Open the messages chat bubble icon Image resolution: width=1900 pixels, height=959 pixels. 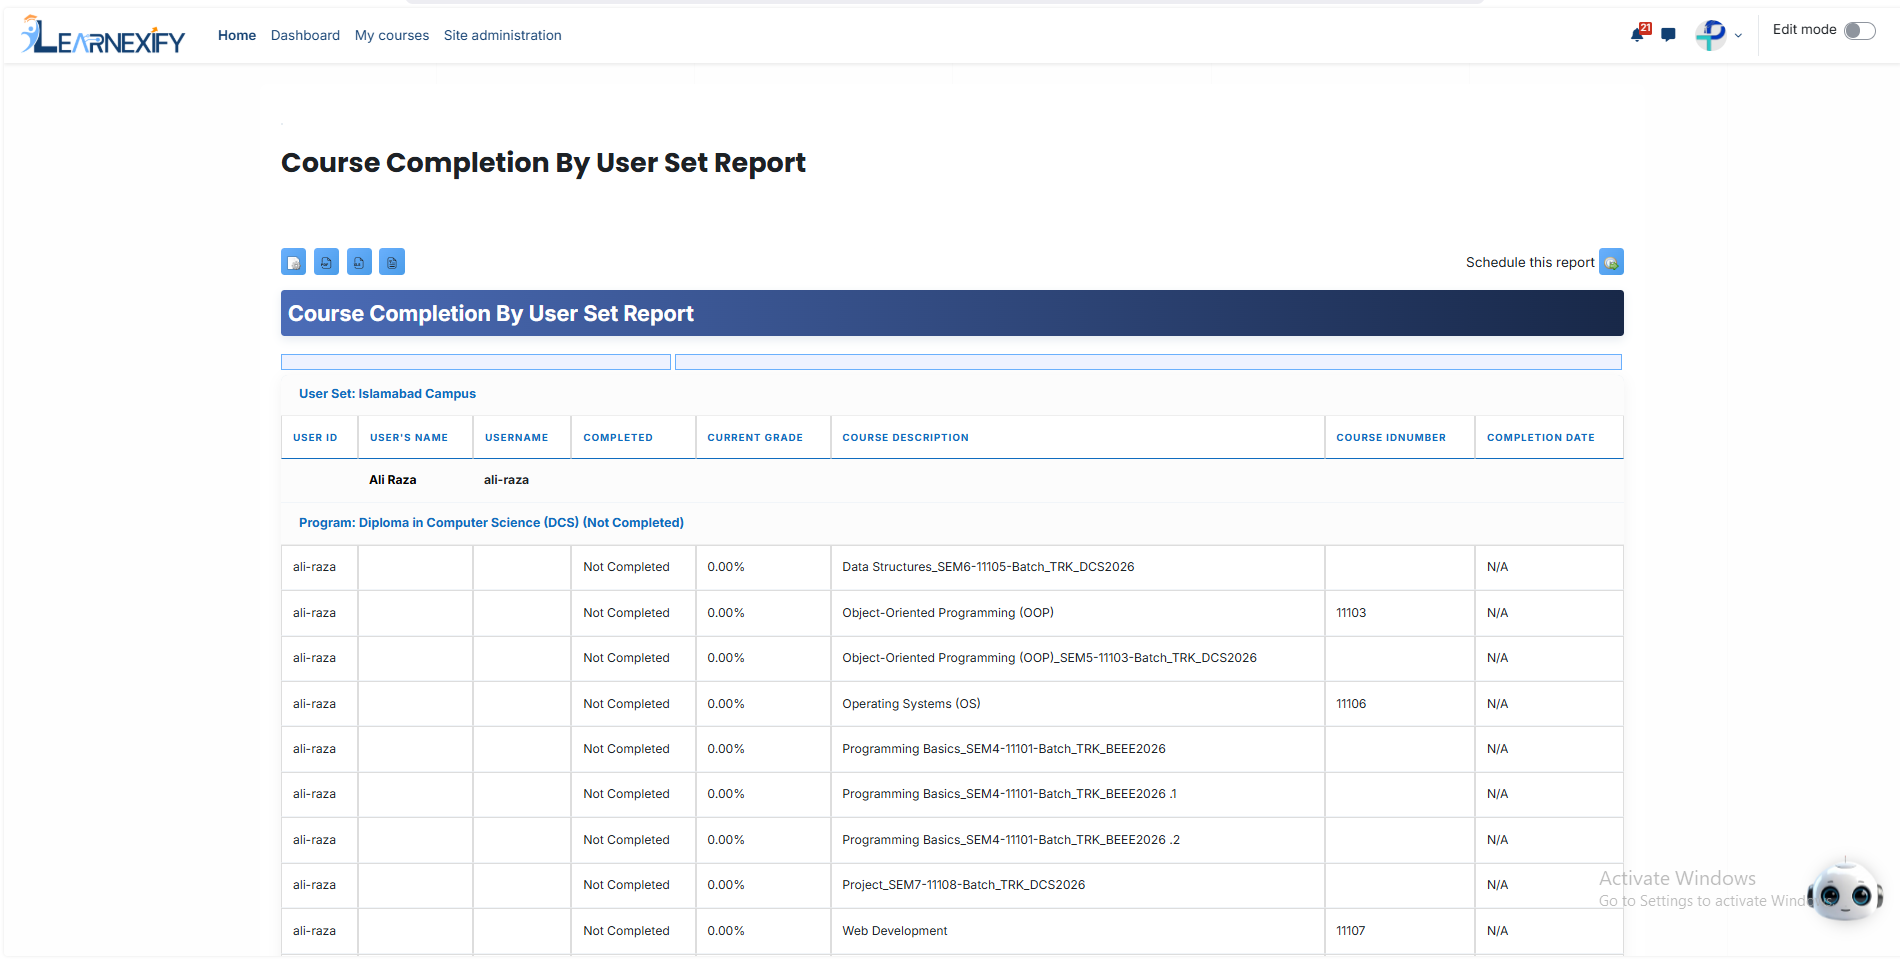pos(1668,34)
